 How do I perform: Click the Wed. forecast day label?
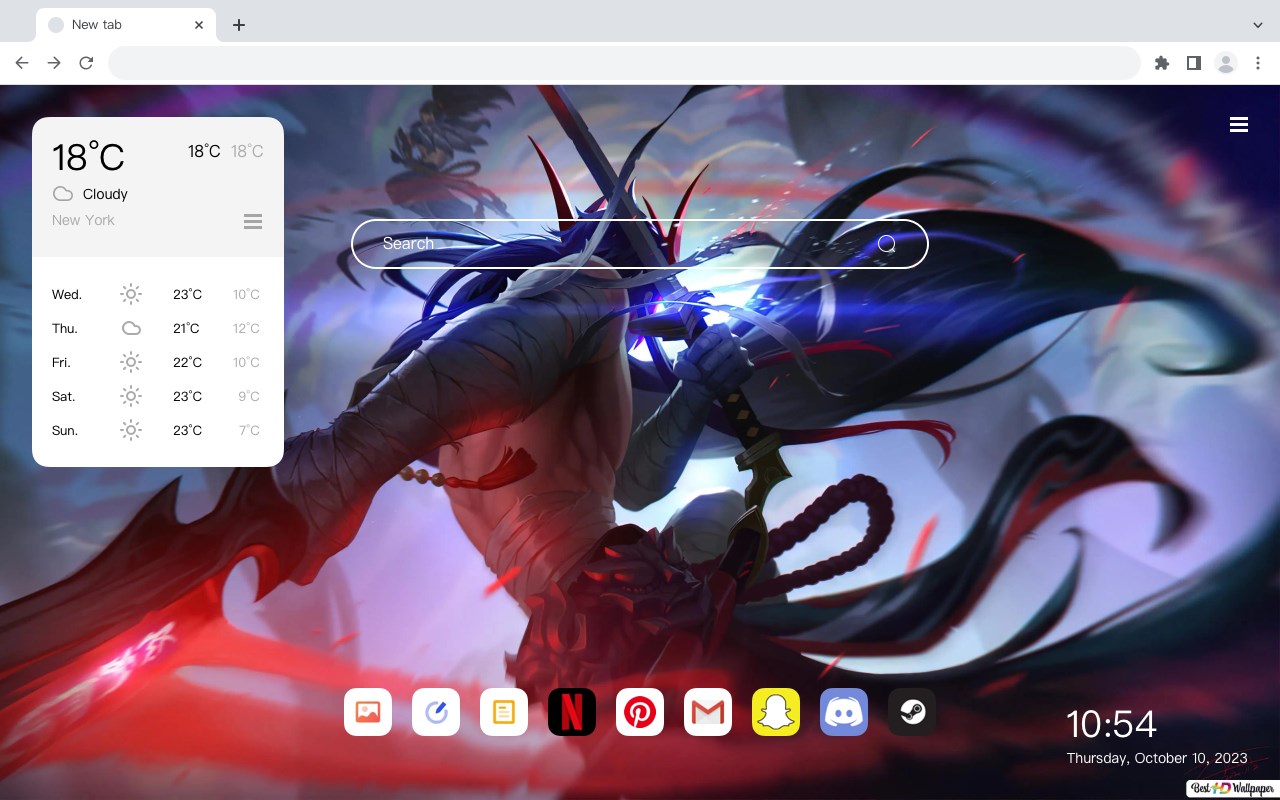click(x=67, y=294)
